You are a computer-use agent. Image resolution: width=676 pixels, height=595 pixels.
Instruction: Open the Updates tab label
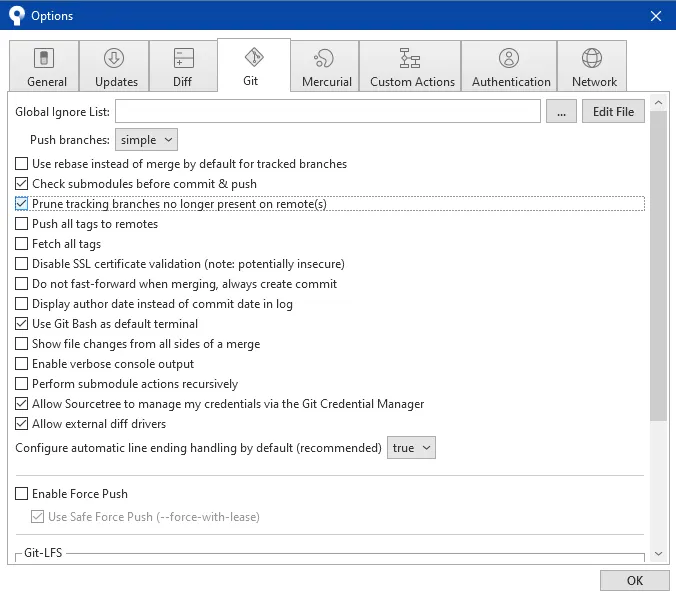point(116,82)
